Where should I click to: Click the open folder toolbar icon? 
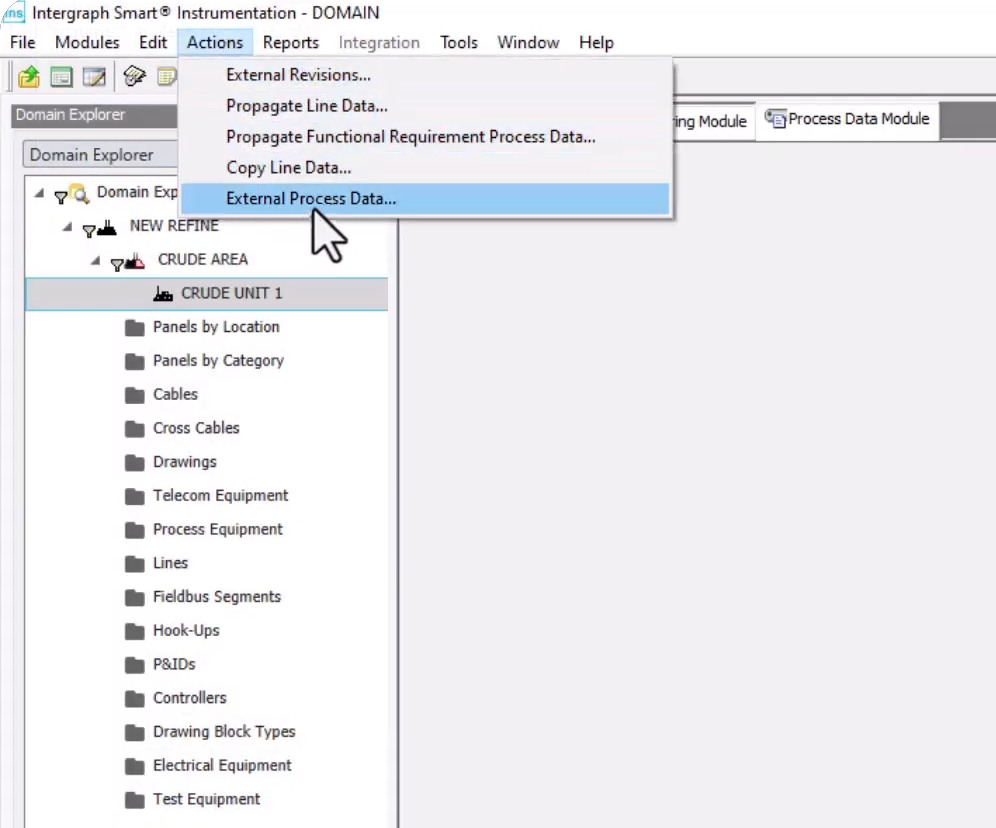[x=29, y=77]
